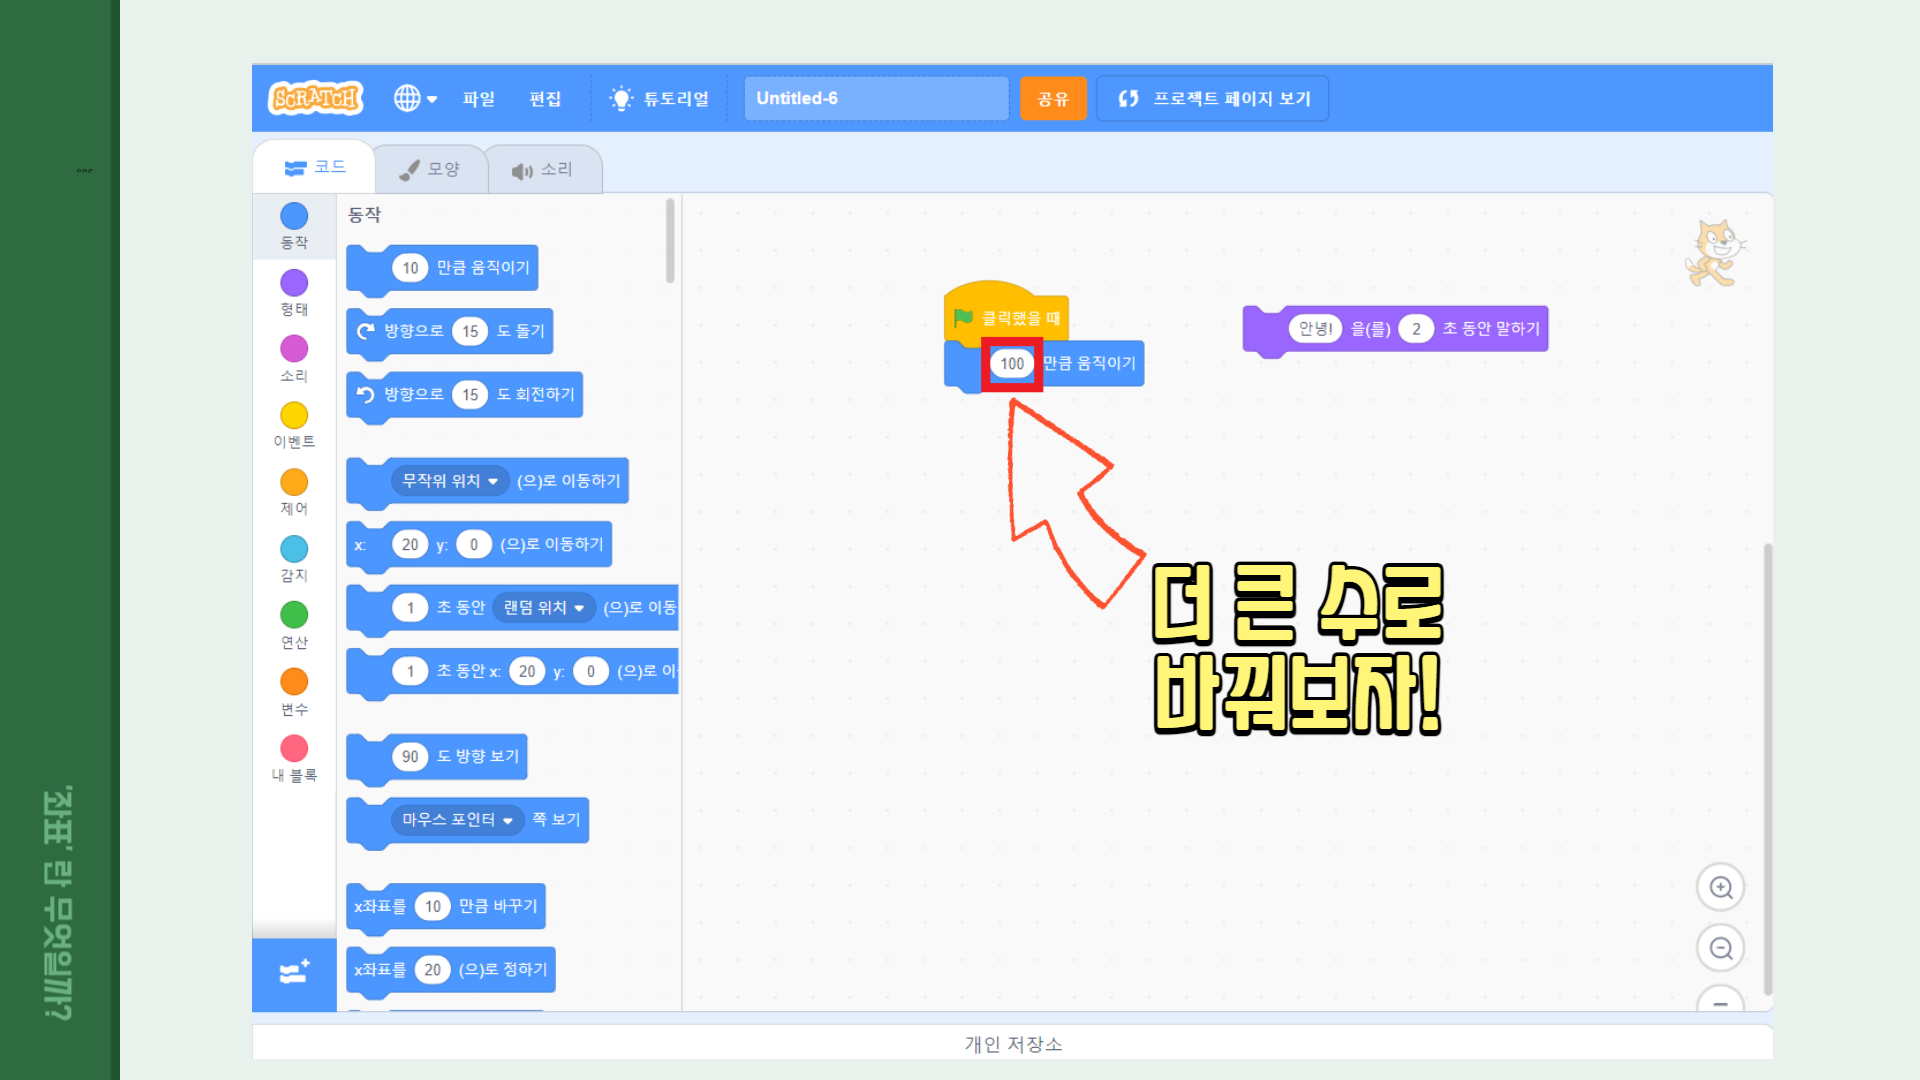Switch to the 소리 tab
The width and height of the screenshot is (1920, 1080).
pyautogui.click(x=544, y=170)
